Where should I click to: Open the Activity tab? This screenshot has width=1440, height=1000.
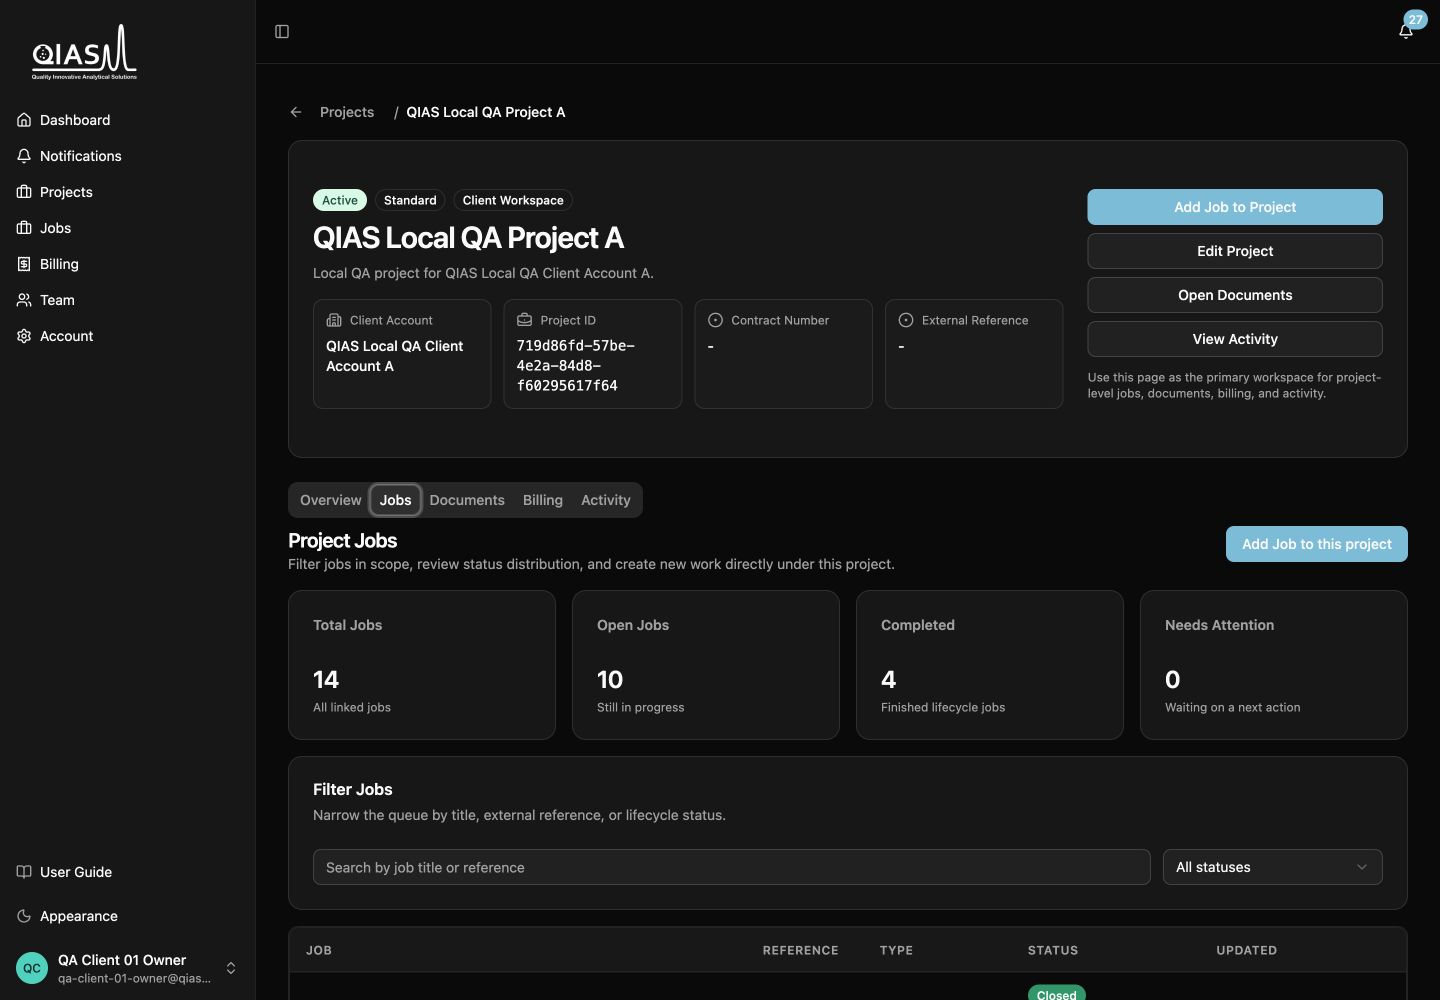pos(606,500)
